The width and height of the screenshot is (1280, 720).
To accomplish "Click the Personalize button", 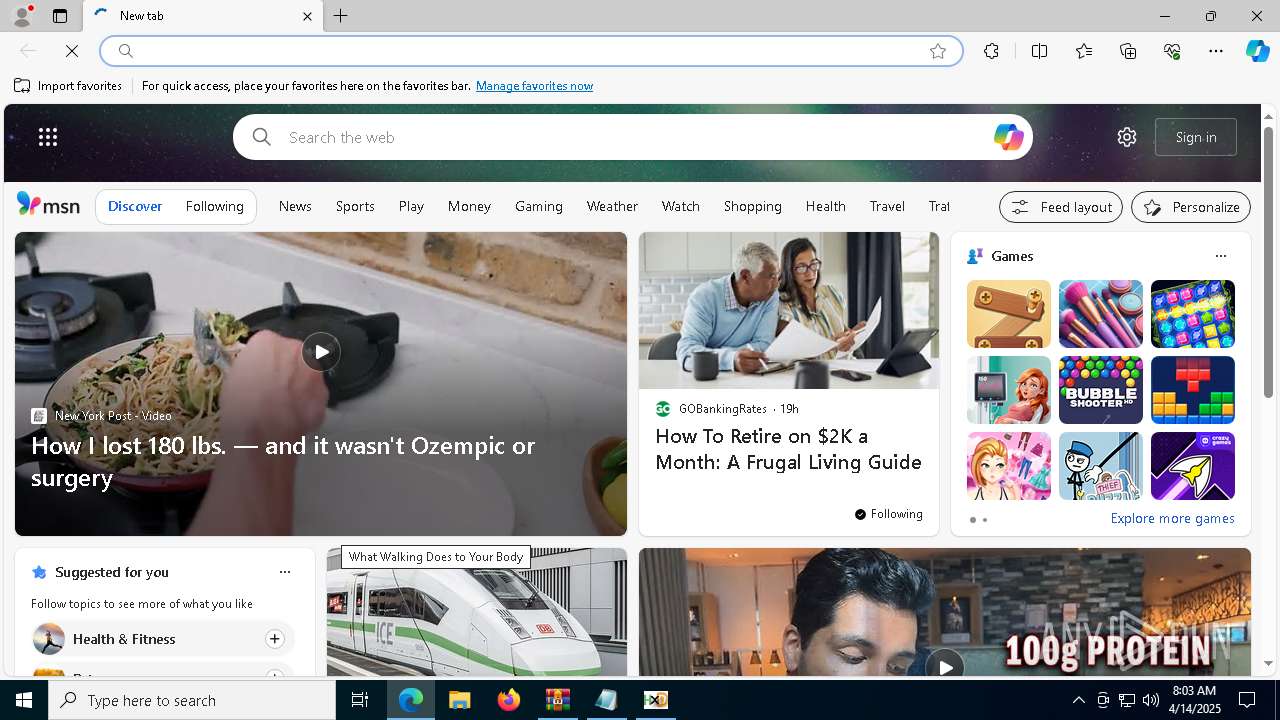I will click(1191, 207).
